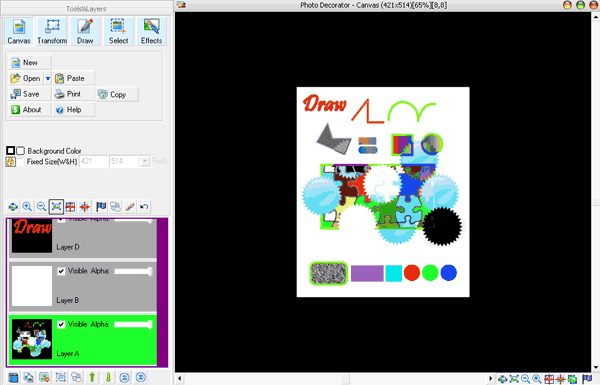This screenshot has height=385, width=600.
Task: Click the red center crosshair icon in left toolbar
Action: tap(85, 207)
